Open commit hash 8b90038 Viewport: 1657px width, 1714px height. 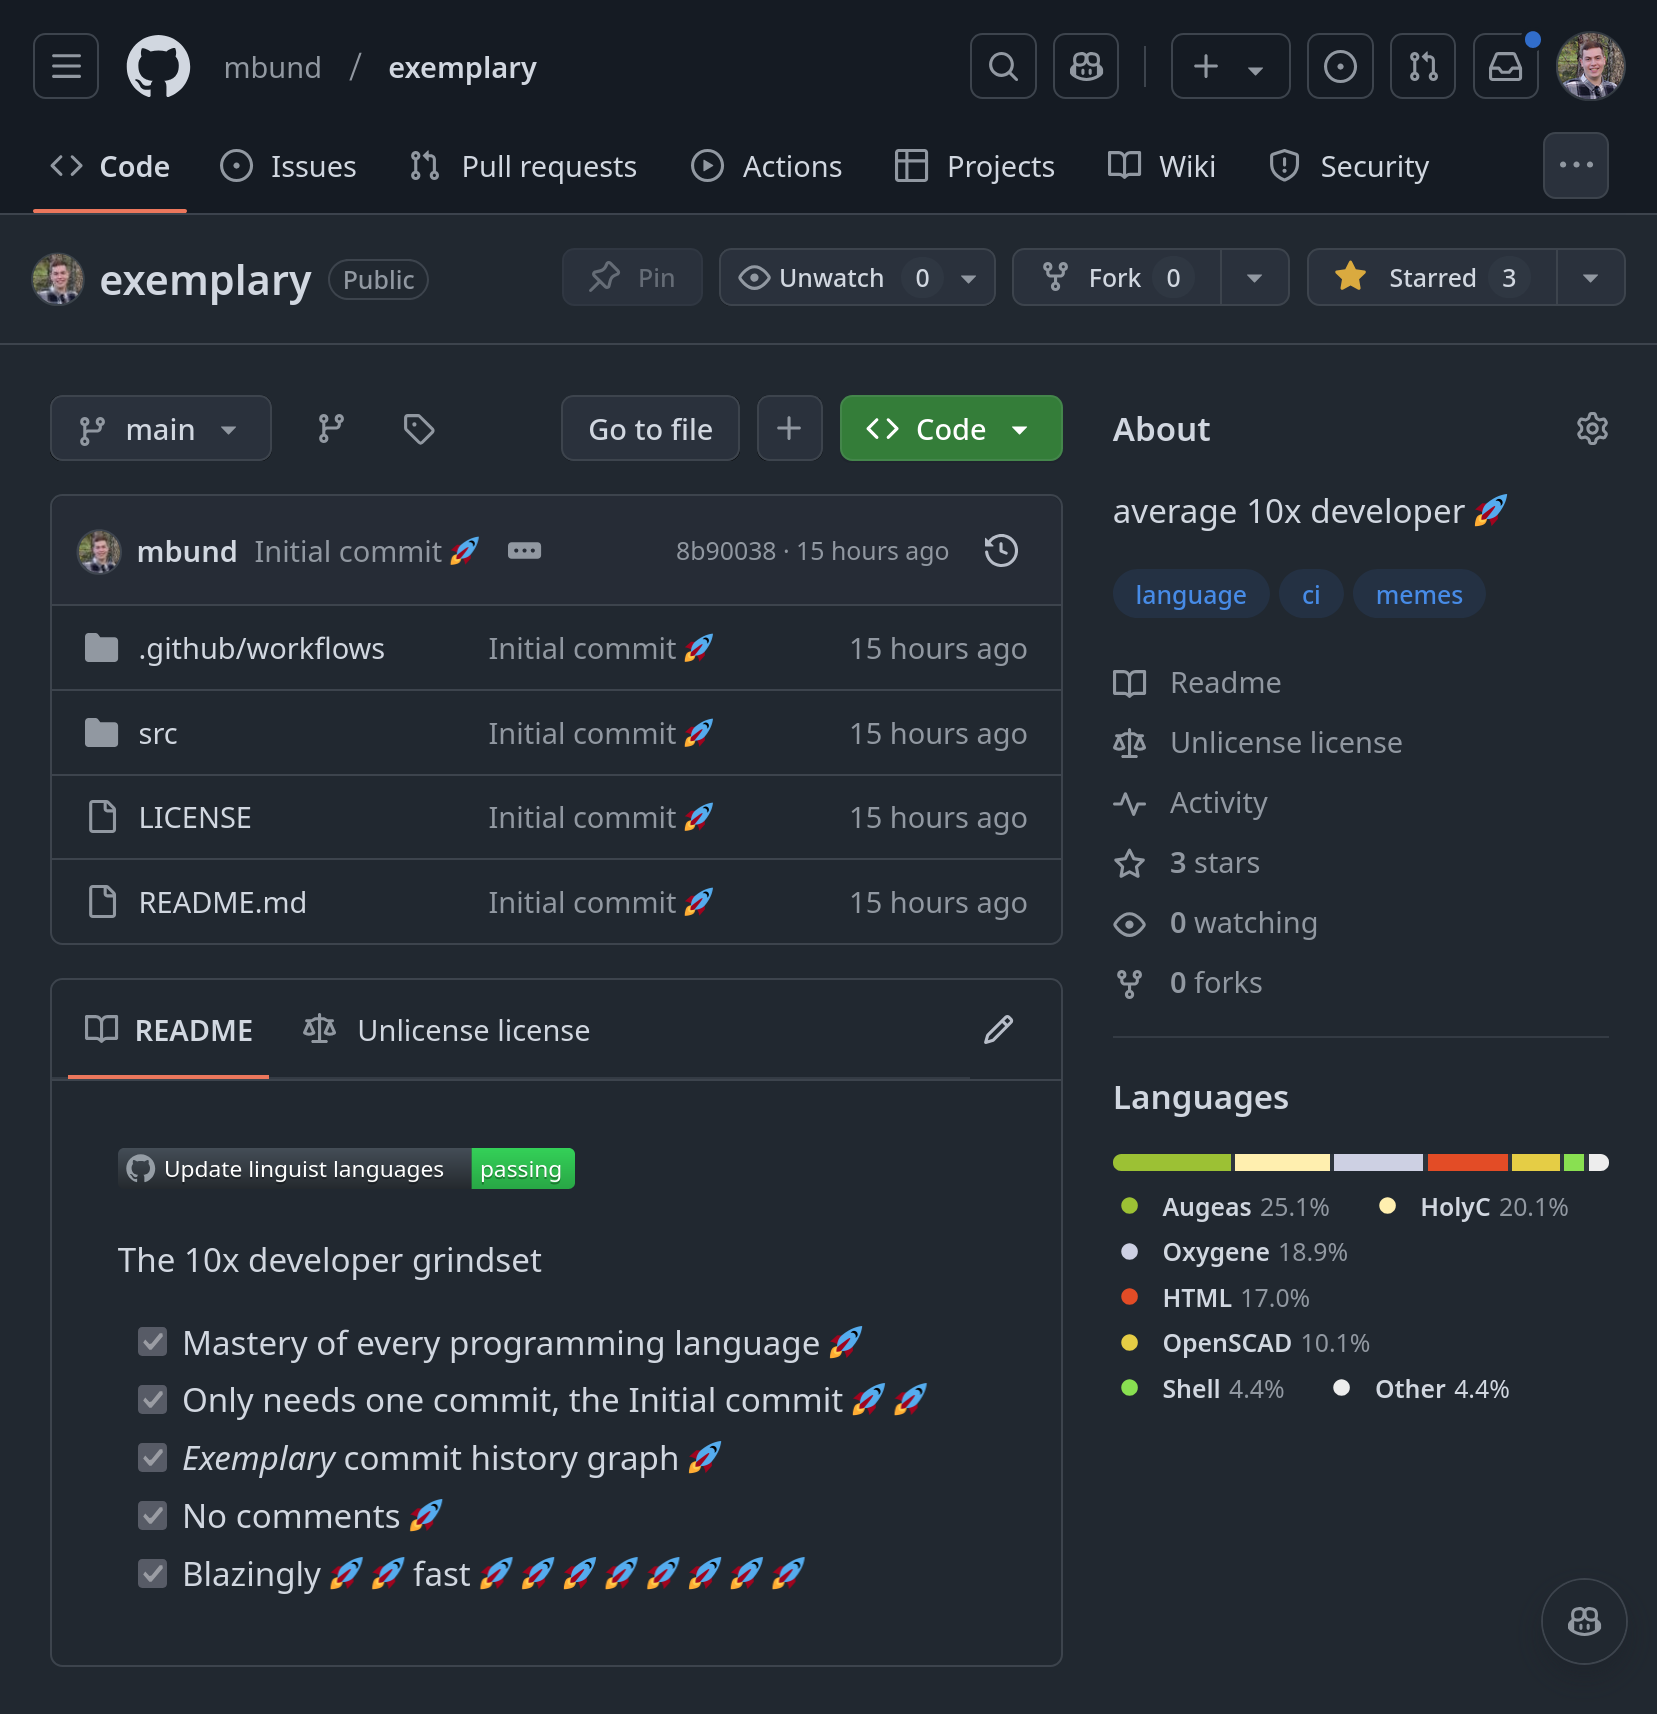click(x=726, y=551)
